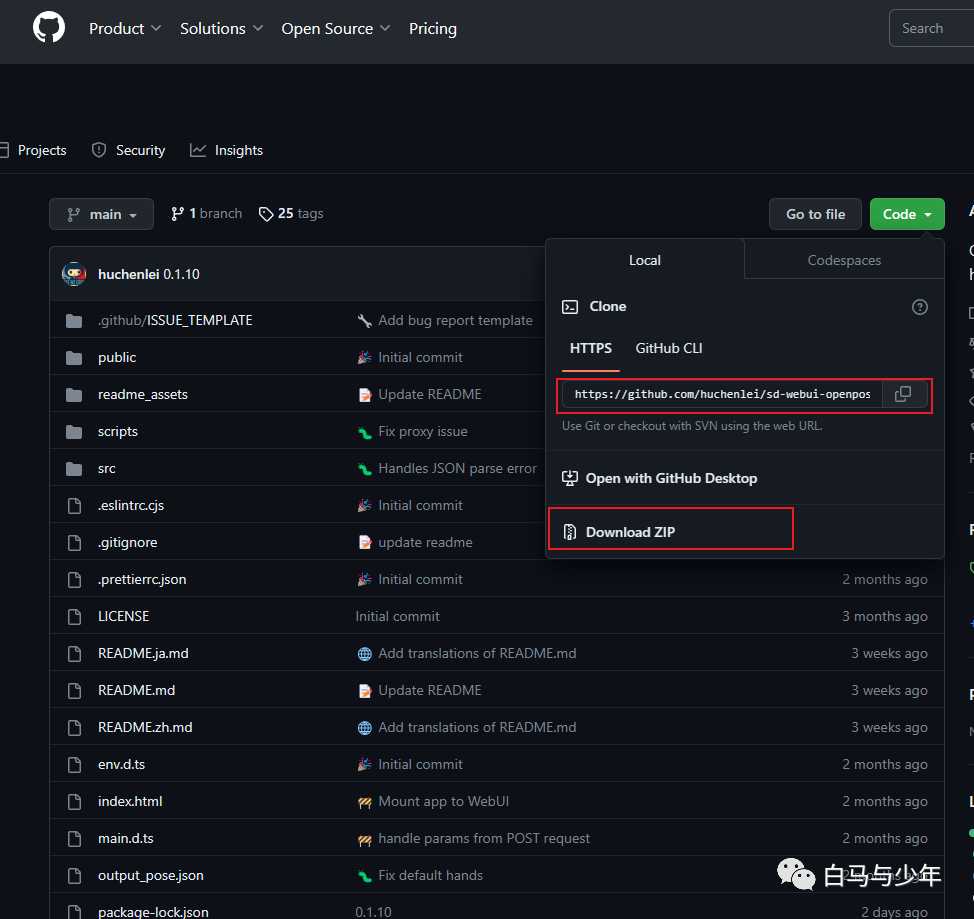Open the src folder
Image resolution: width=974 pixels, height=919 pixels.
point(107,469)
